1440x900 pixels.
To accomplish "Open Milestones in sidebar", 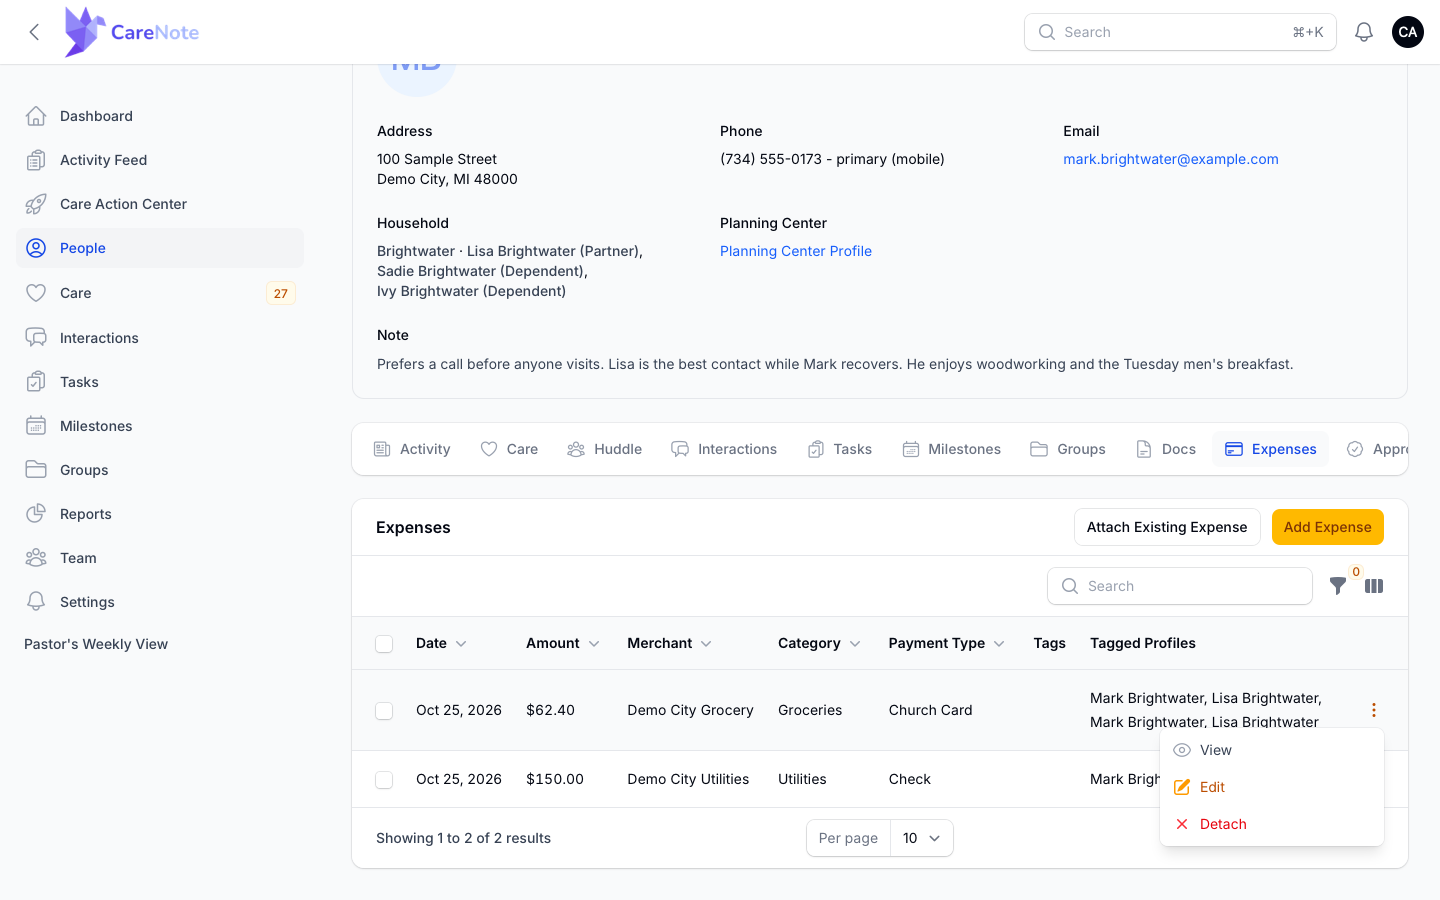I will coord(160,426).
